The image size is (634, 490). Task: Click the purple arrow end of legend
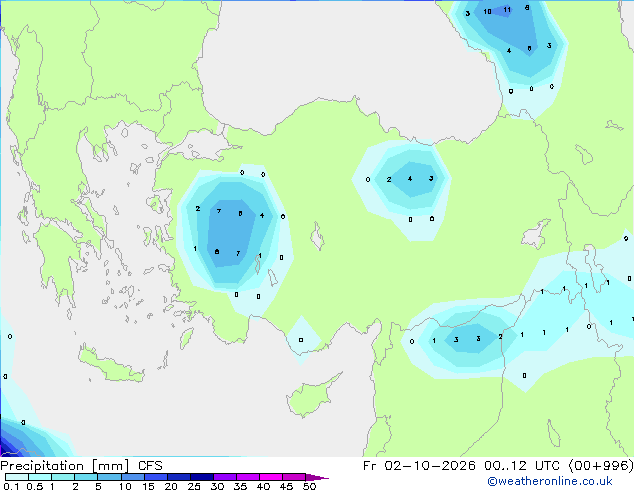click(317, 477)
